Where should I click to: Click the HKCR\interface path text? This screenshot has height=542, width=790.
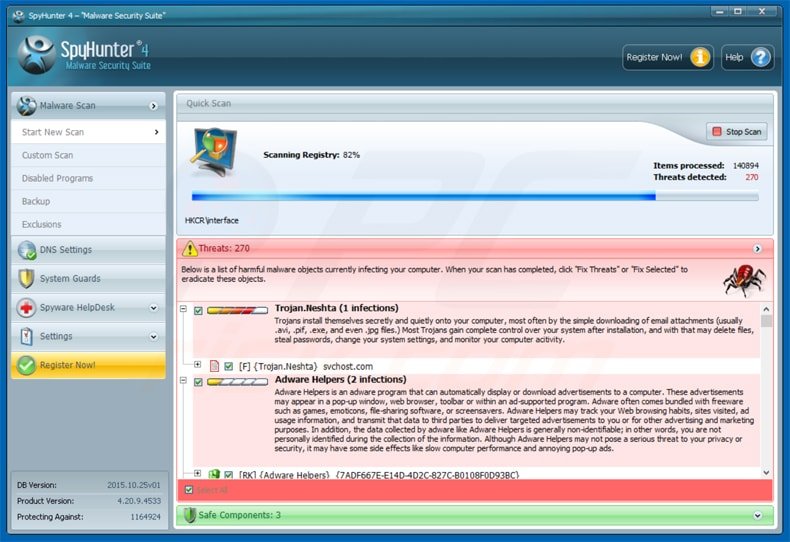pyautogui.click(x=212, y=221)
